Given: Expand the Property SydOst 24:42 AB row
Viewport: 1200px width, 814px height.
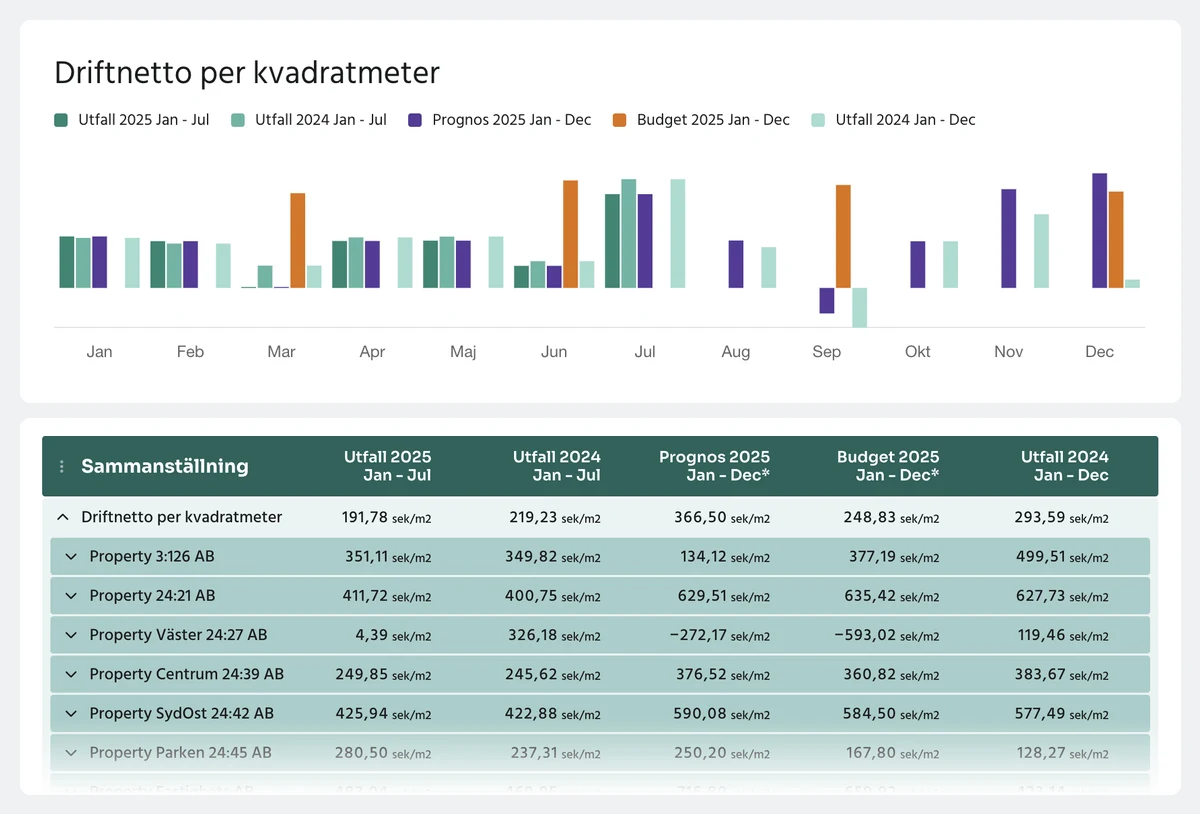Looking at the screenshot, I should tap(71, 713).
